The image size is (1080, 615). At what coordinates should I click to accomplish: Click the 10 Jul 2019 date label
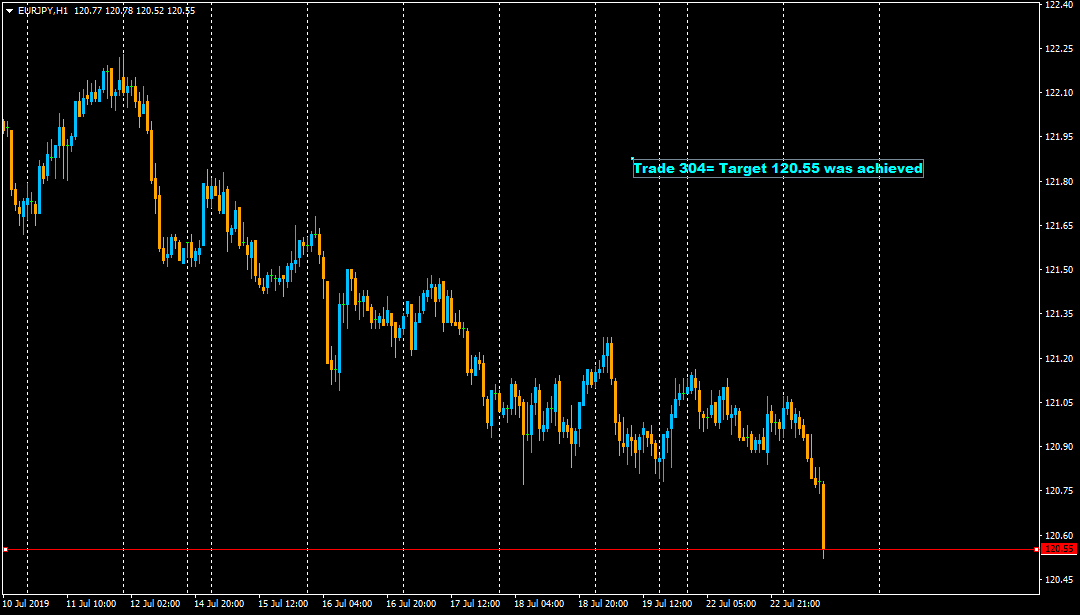(26, 603)
